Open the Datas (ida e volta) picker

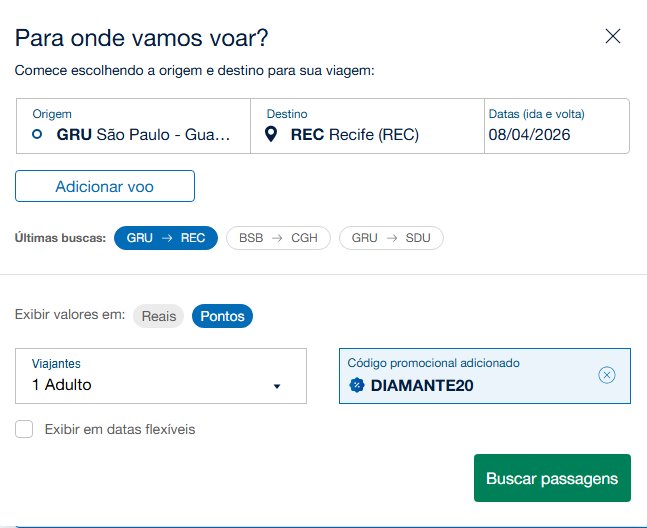coord(555,127)
